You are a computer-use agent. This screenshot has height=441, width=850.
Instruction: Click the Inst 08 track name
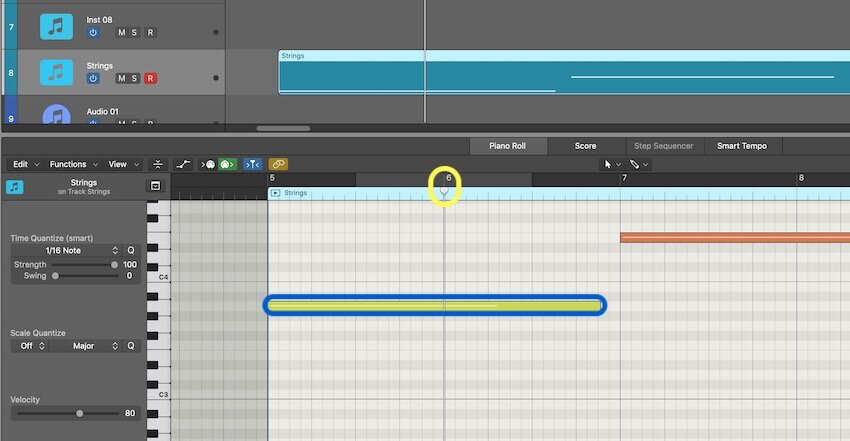[x=99, y=20]
